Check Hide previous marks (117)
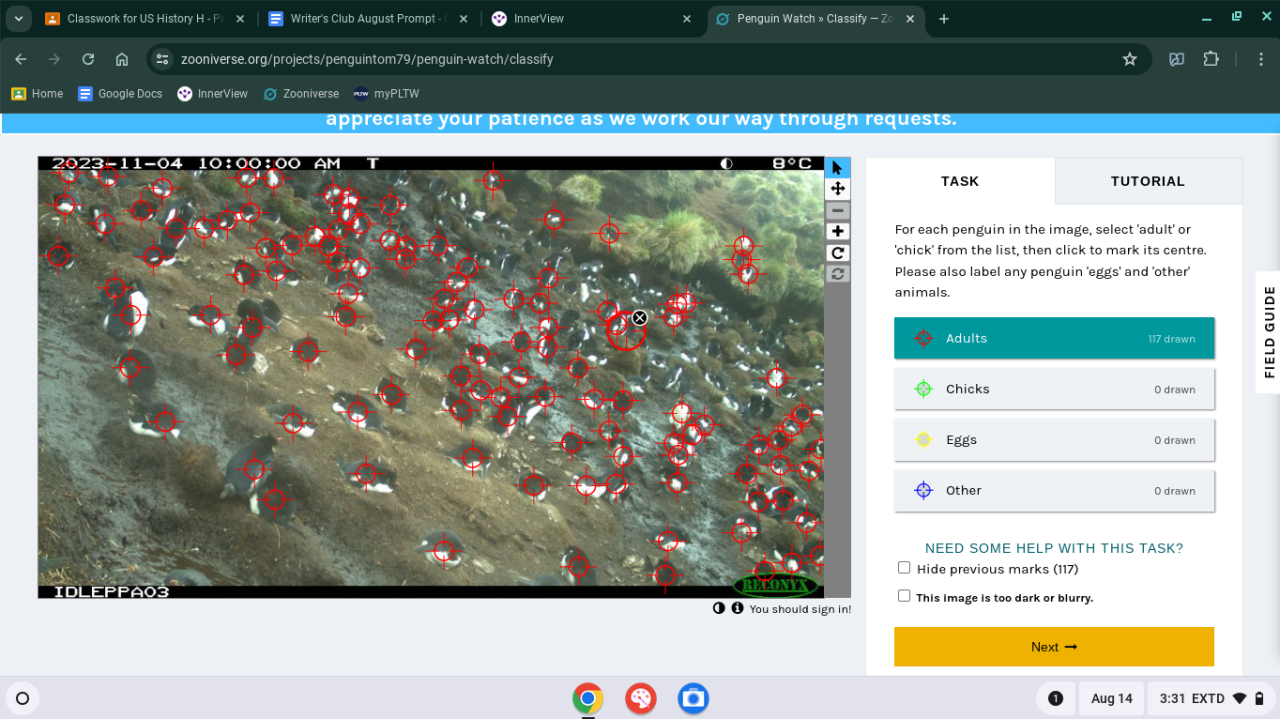Viewport: 1280px width, 719px height. pos(904,568)
